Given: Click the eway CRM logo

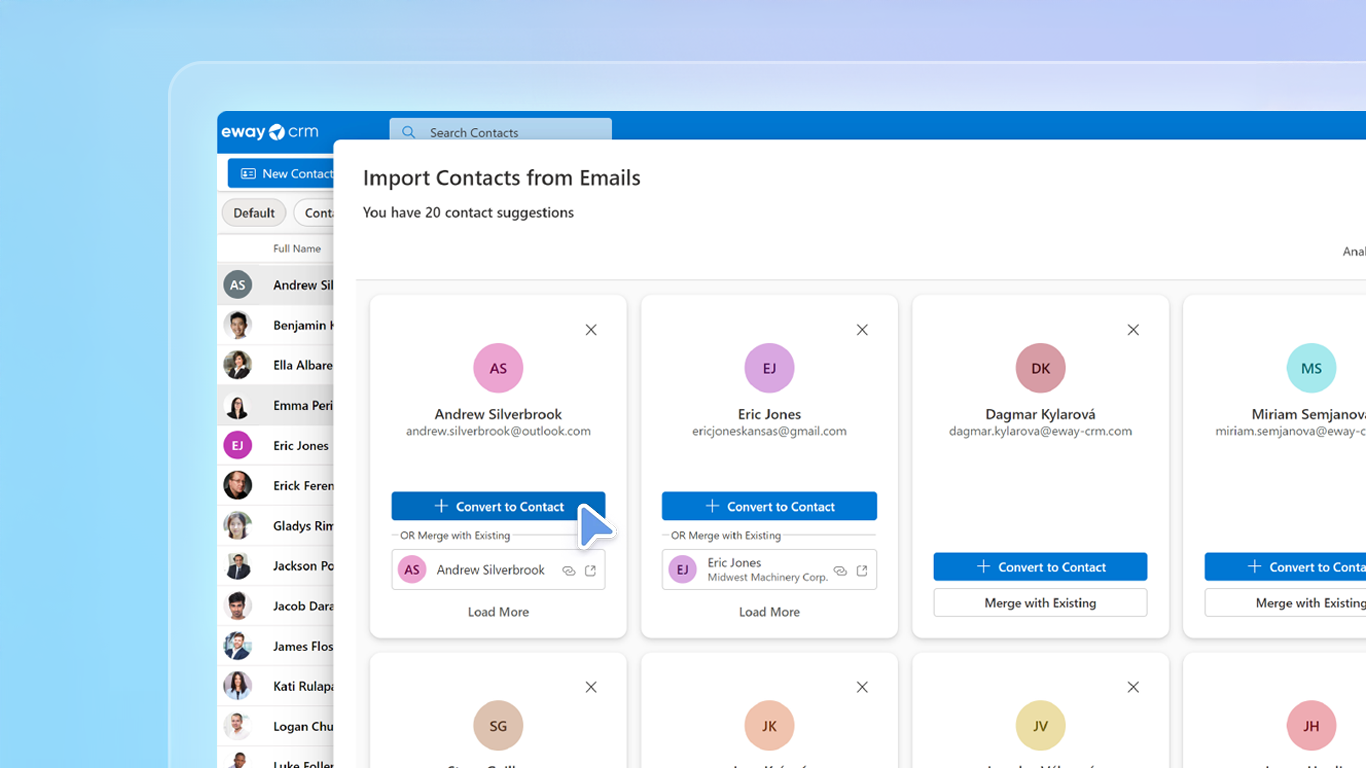Looking at the screenshot, I should coord(270,131).
